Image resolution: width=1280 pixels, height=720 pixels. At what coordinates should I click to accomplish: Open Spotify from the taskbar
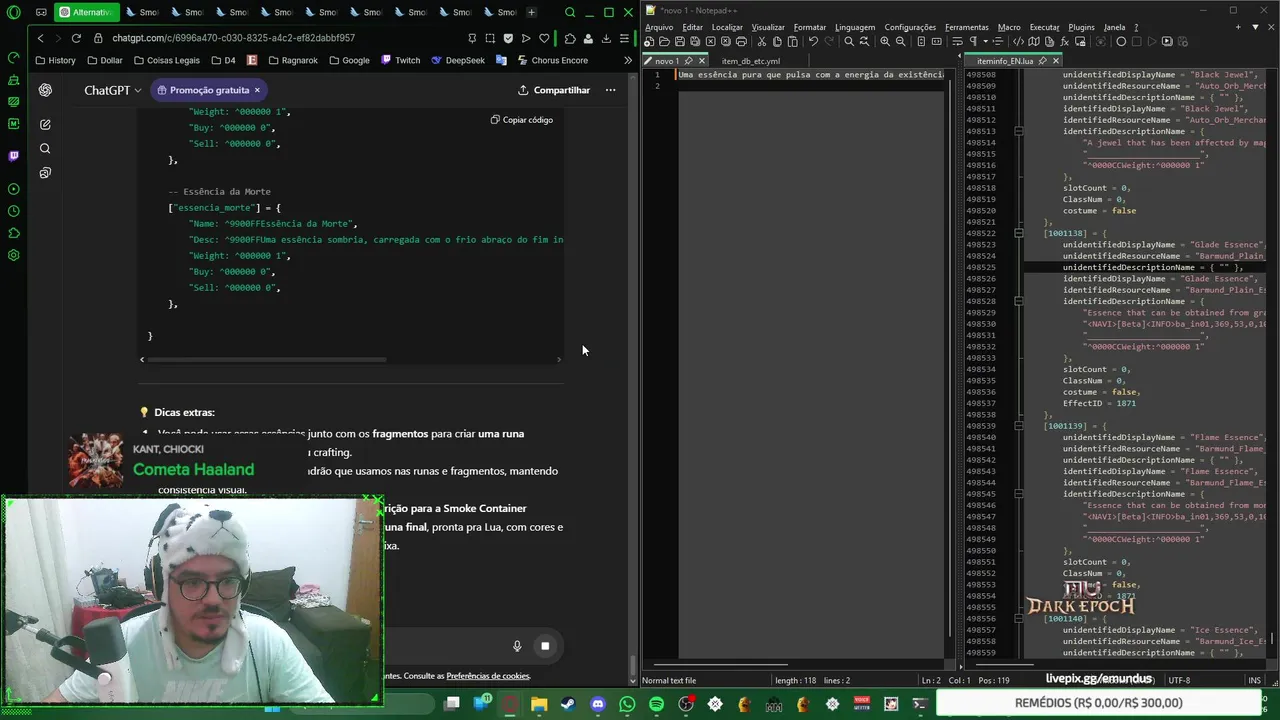(656, 704)
